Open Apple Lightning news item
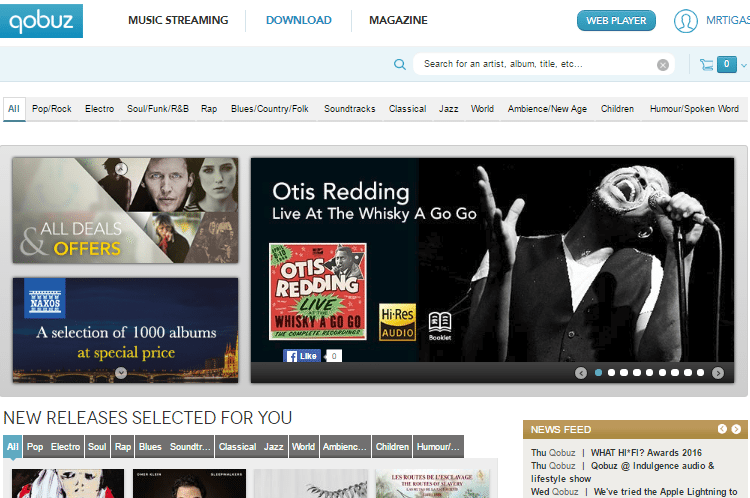 [x=665, y=492]
